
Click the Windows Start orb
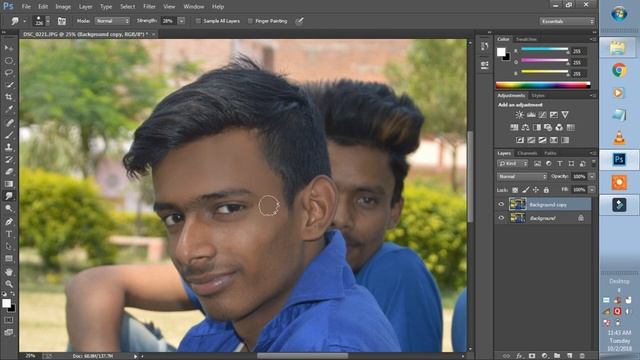coord(619,14)
